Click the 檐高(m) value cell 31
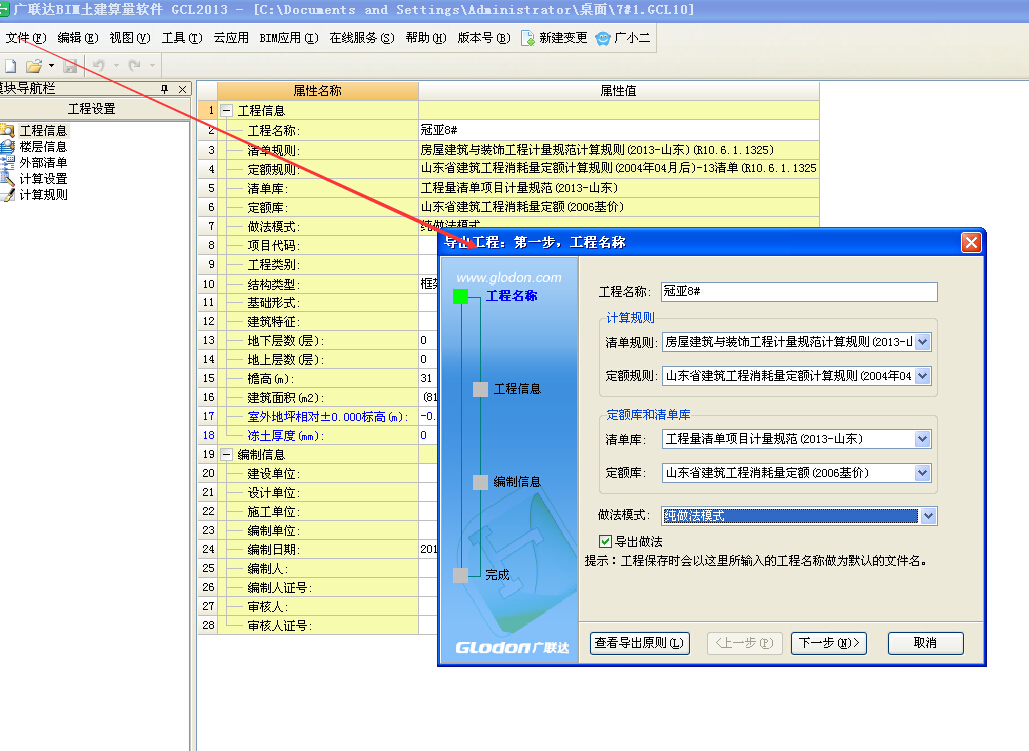 [428, 378]
